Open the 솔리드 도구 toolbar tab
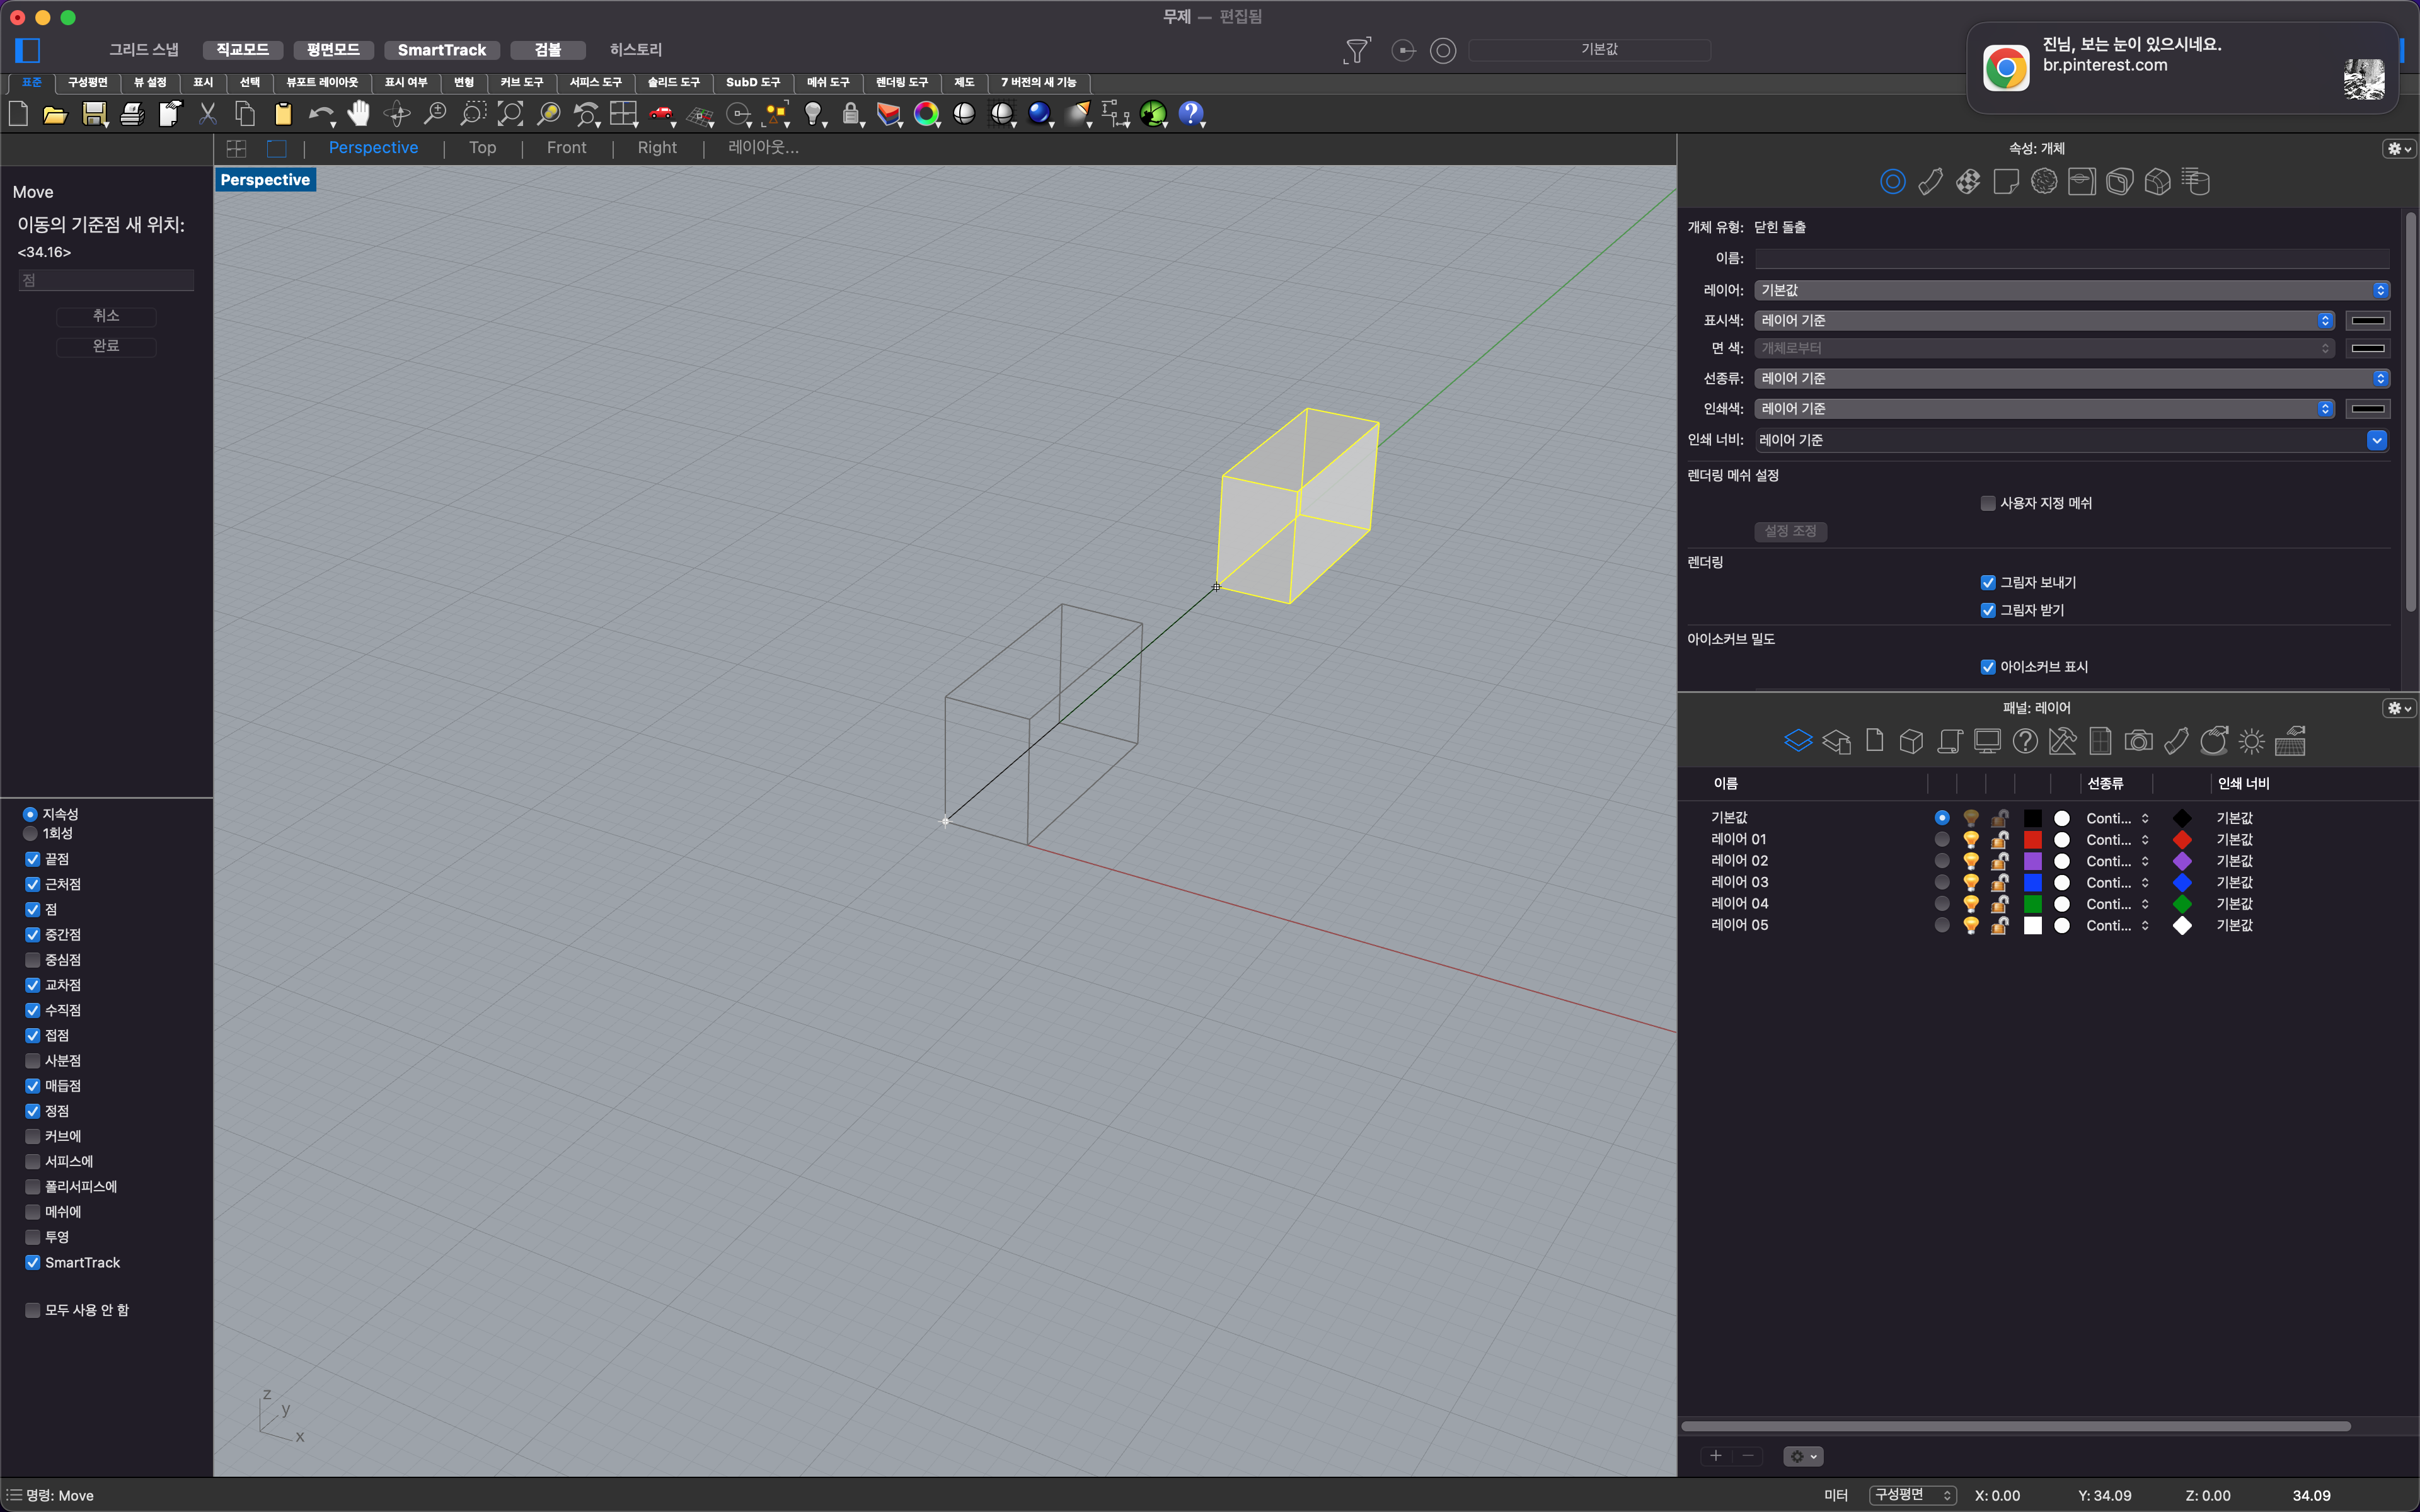 click(673, 82)
